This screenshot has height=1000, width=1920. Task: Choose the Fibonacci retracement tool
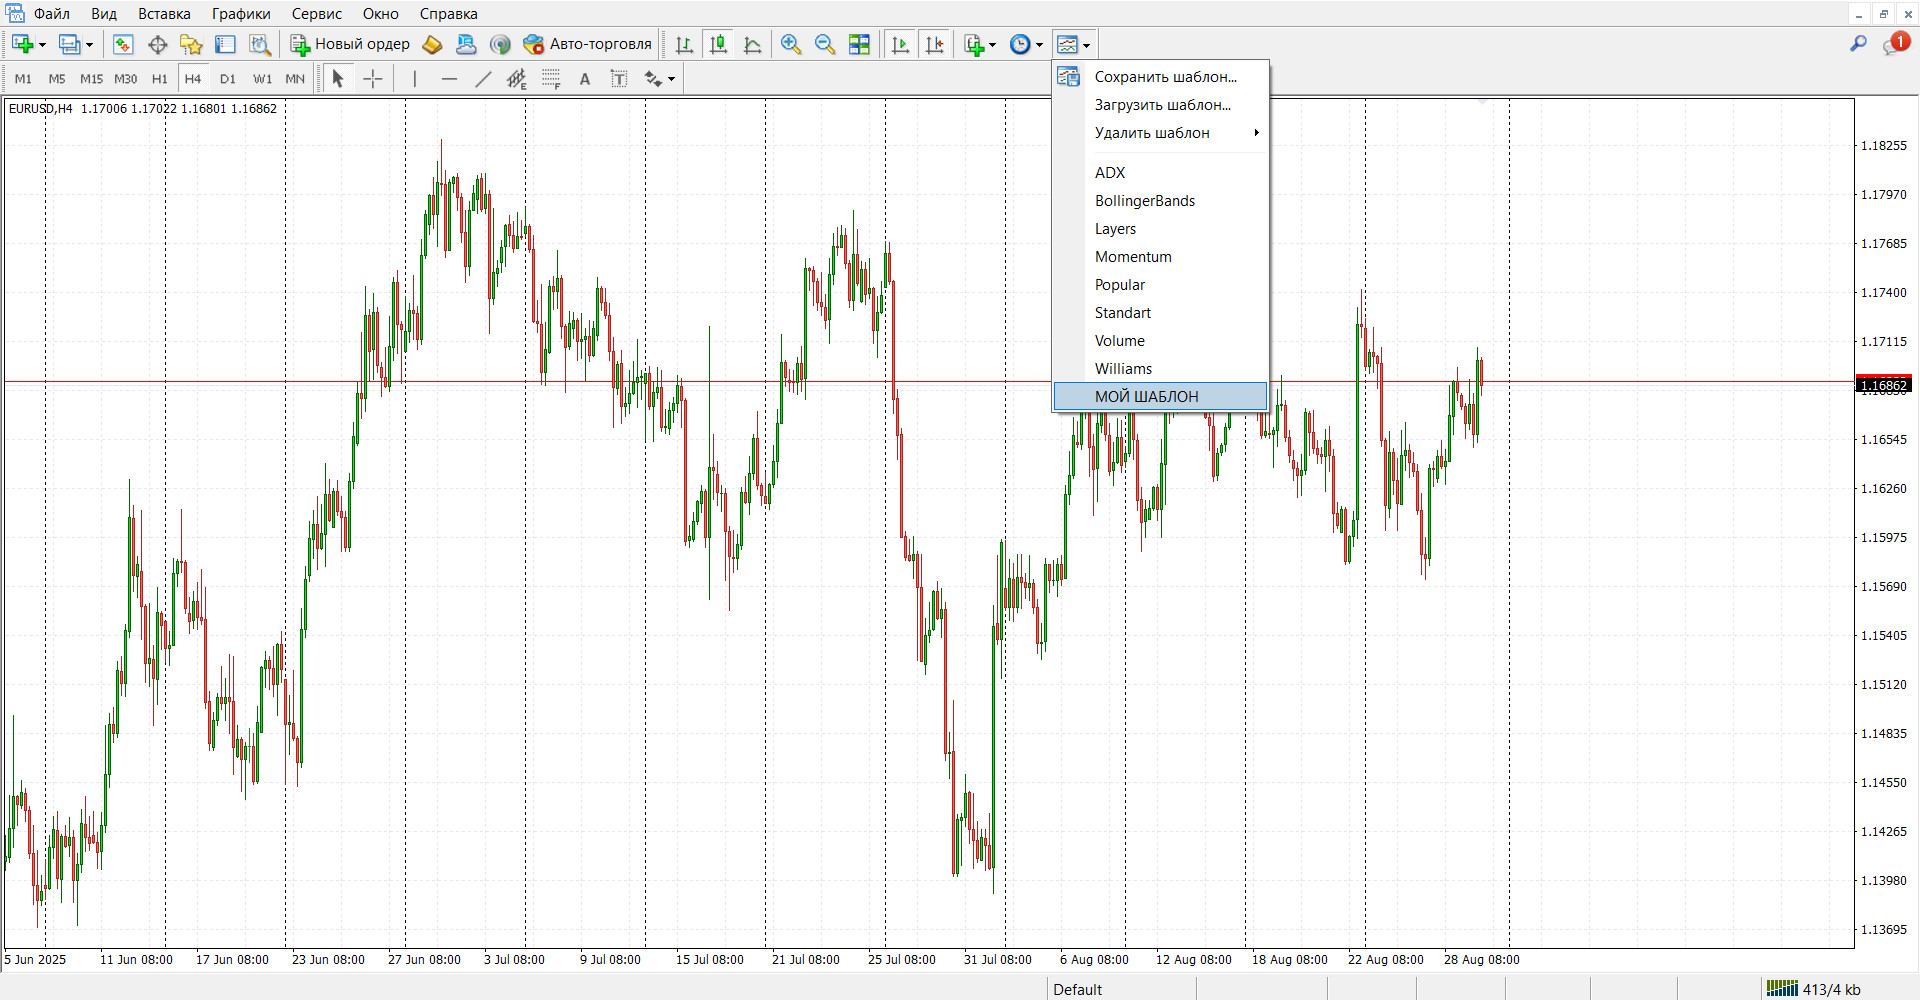[x=551, y=79]
